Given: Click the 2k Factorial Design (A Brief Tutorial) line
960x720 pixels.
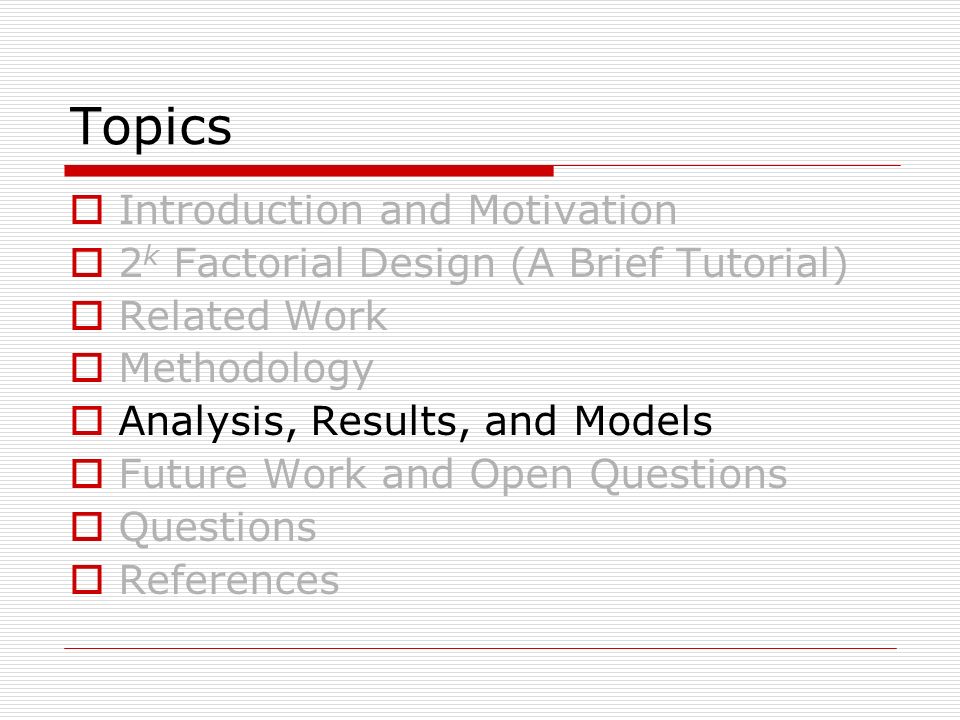Looking at the screenshot, I should [483, 263].
